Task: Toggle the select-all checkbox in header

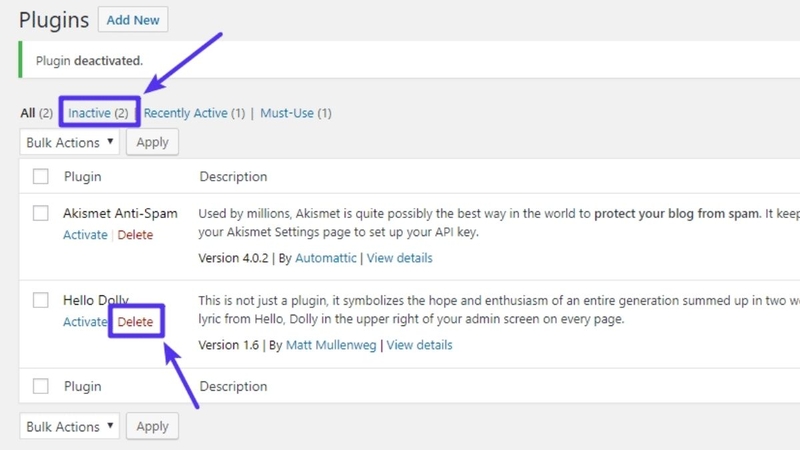Action: point(41,177)
